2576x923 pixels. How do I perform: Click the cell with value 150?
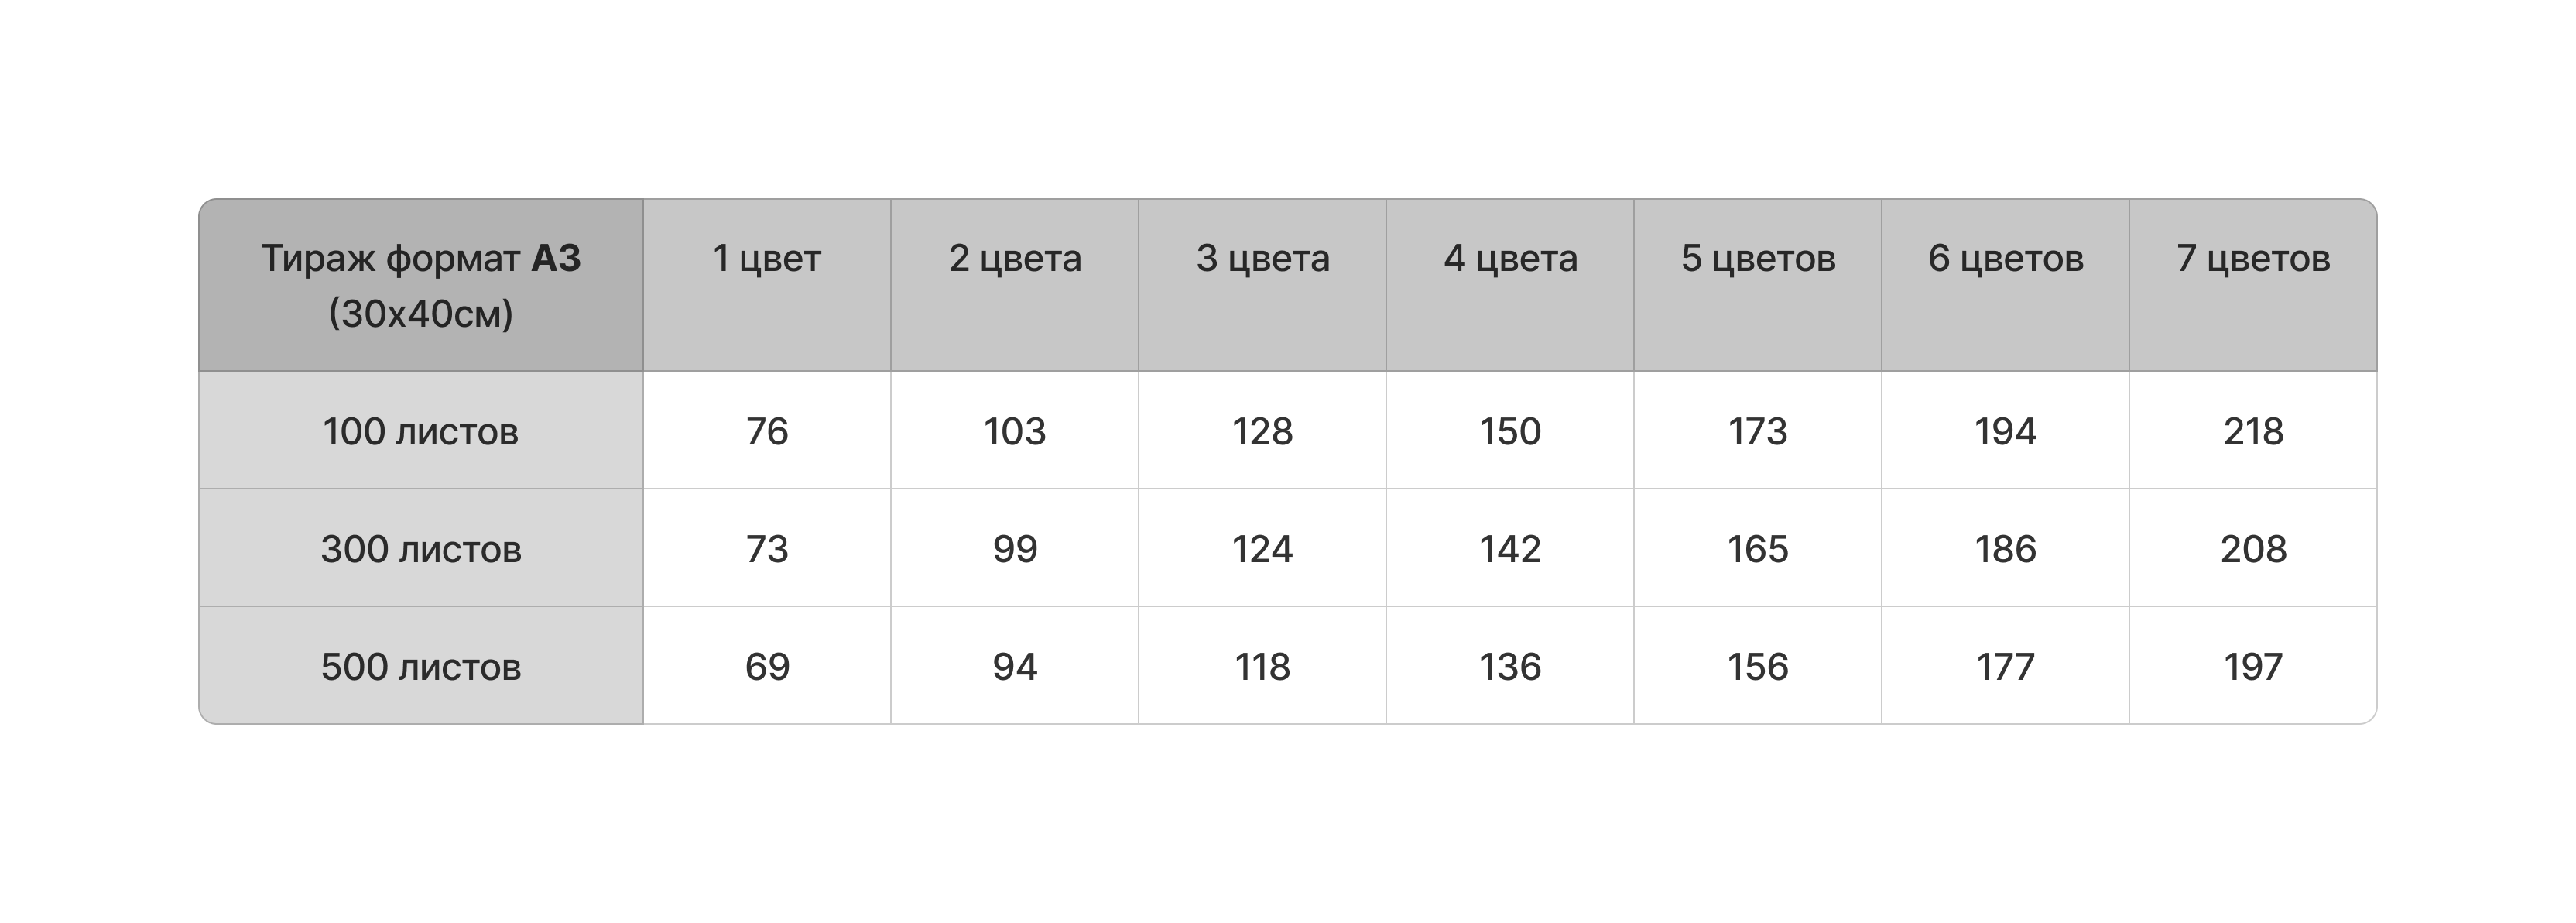click(x=1510, y=431)
